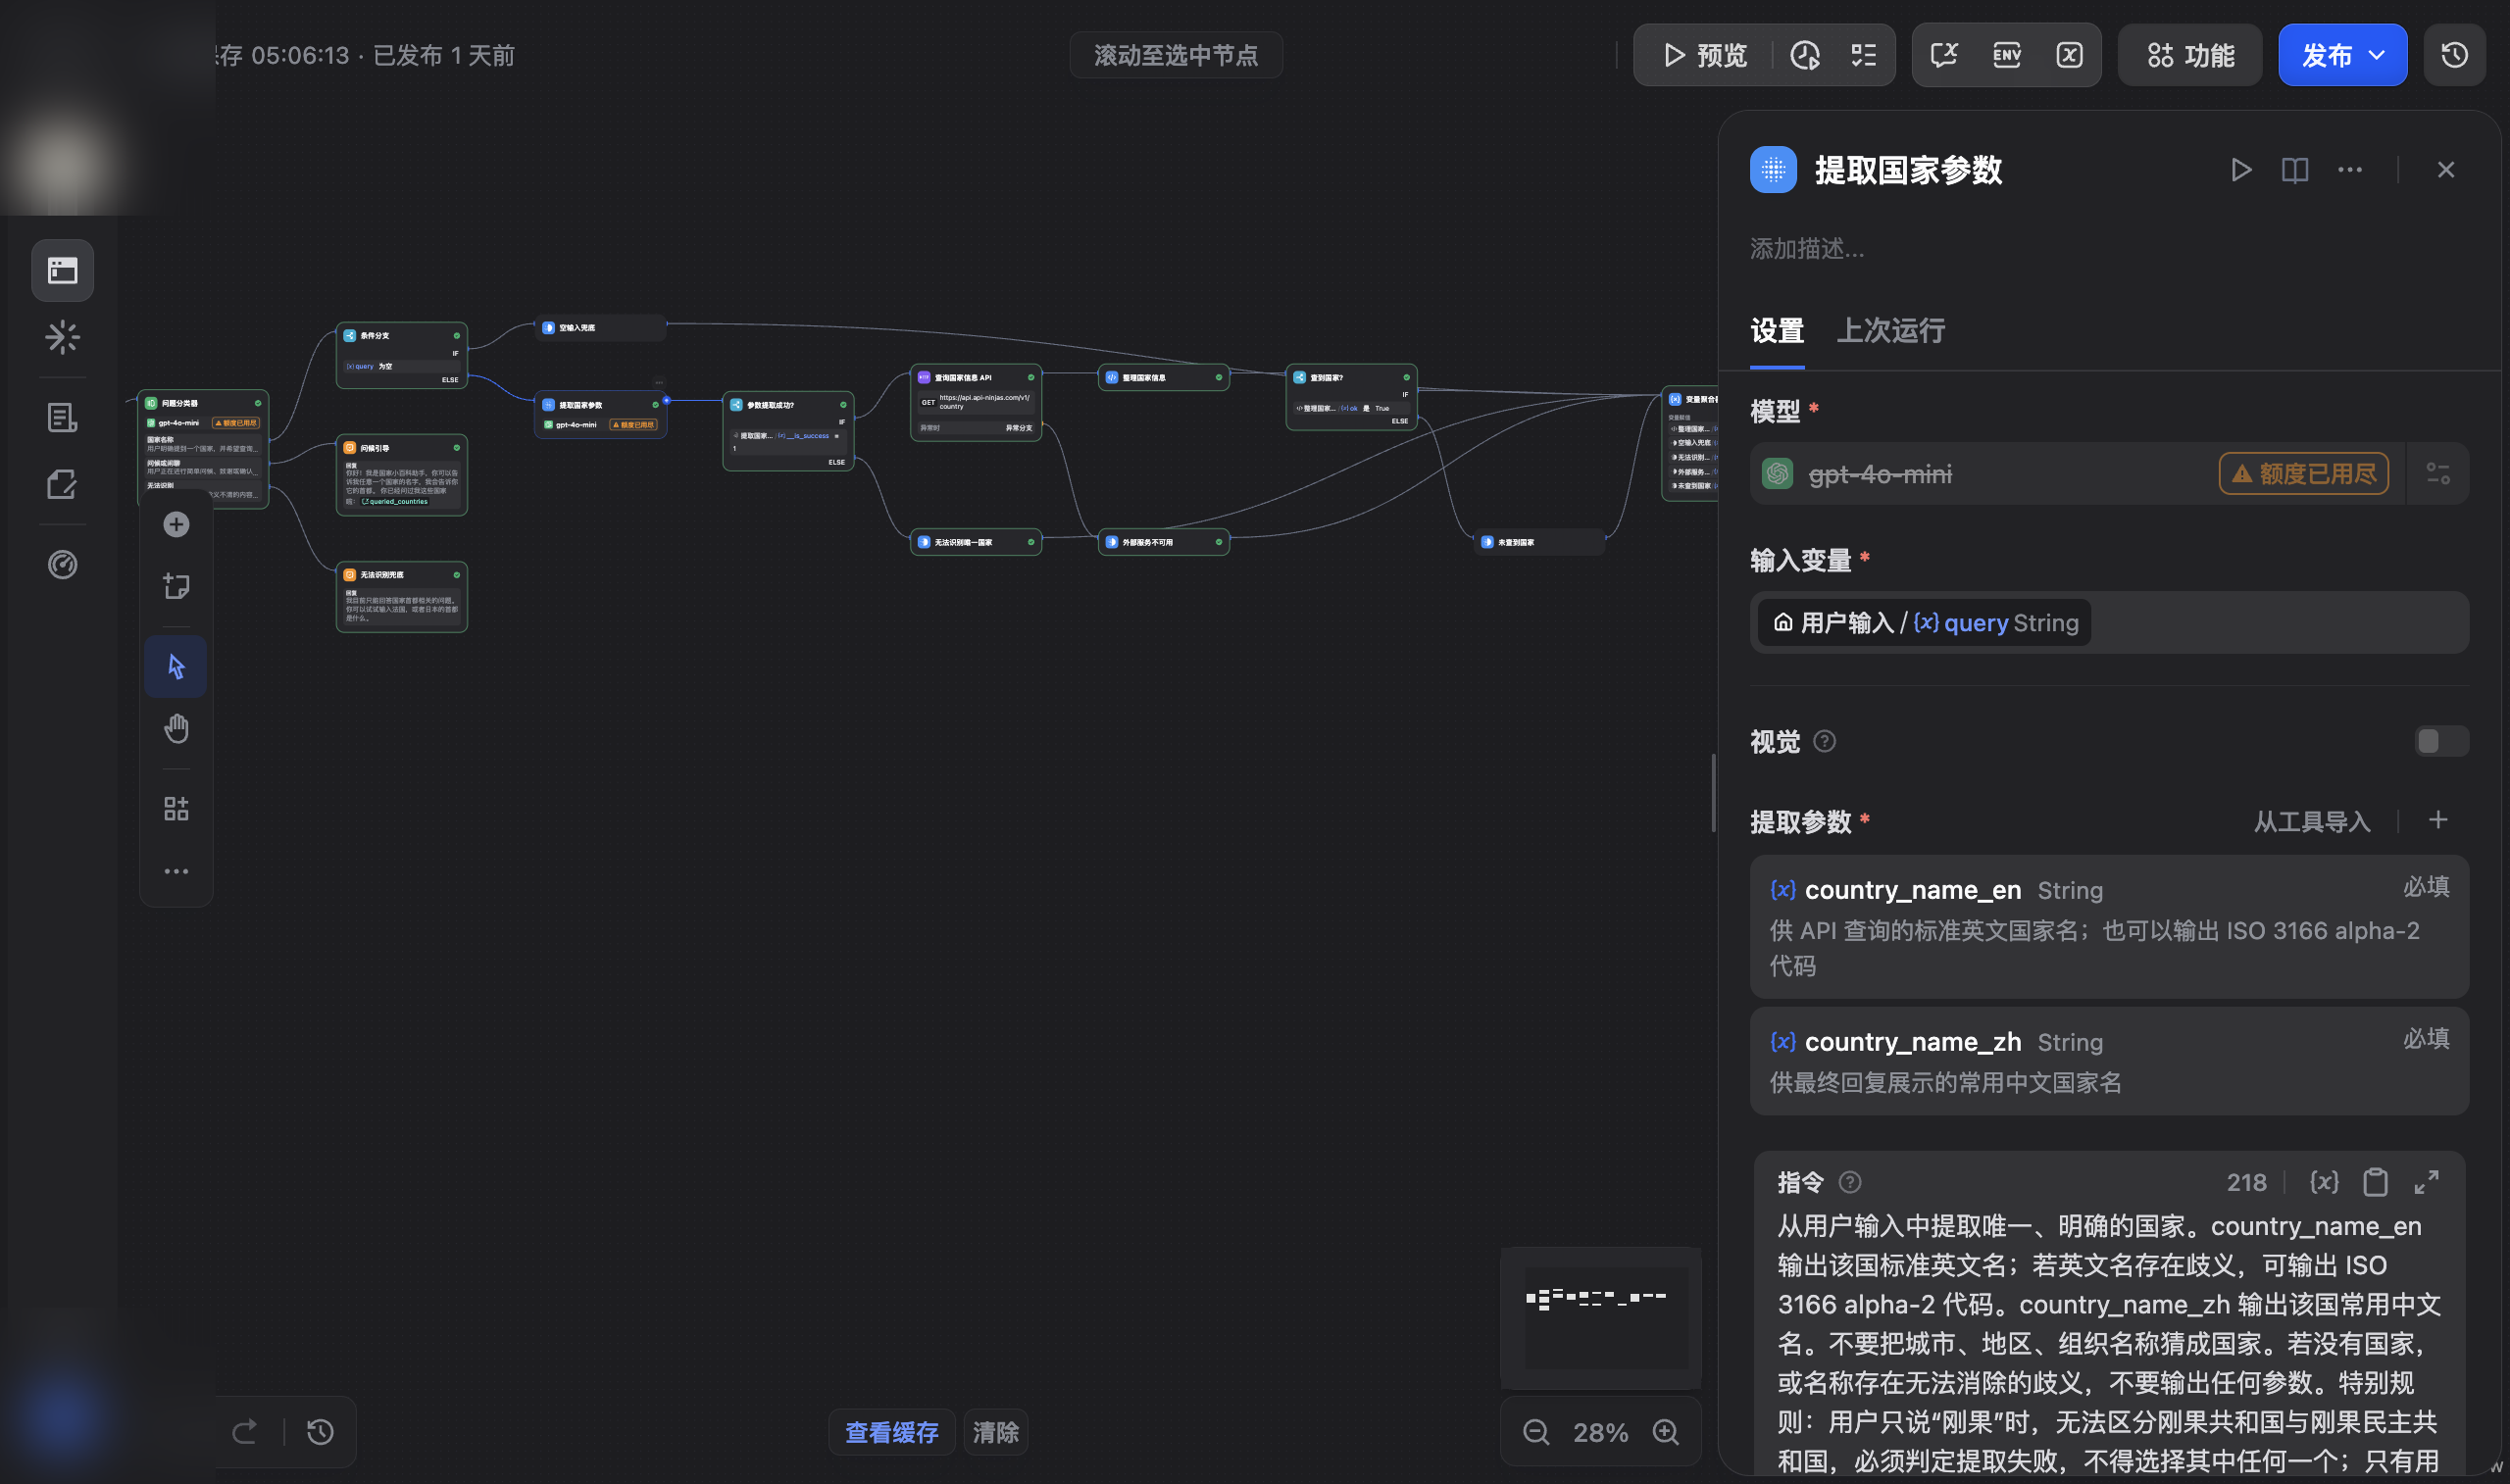Open the run history clock icon

(1805, 55)
